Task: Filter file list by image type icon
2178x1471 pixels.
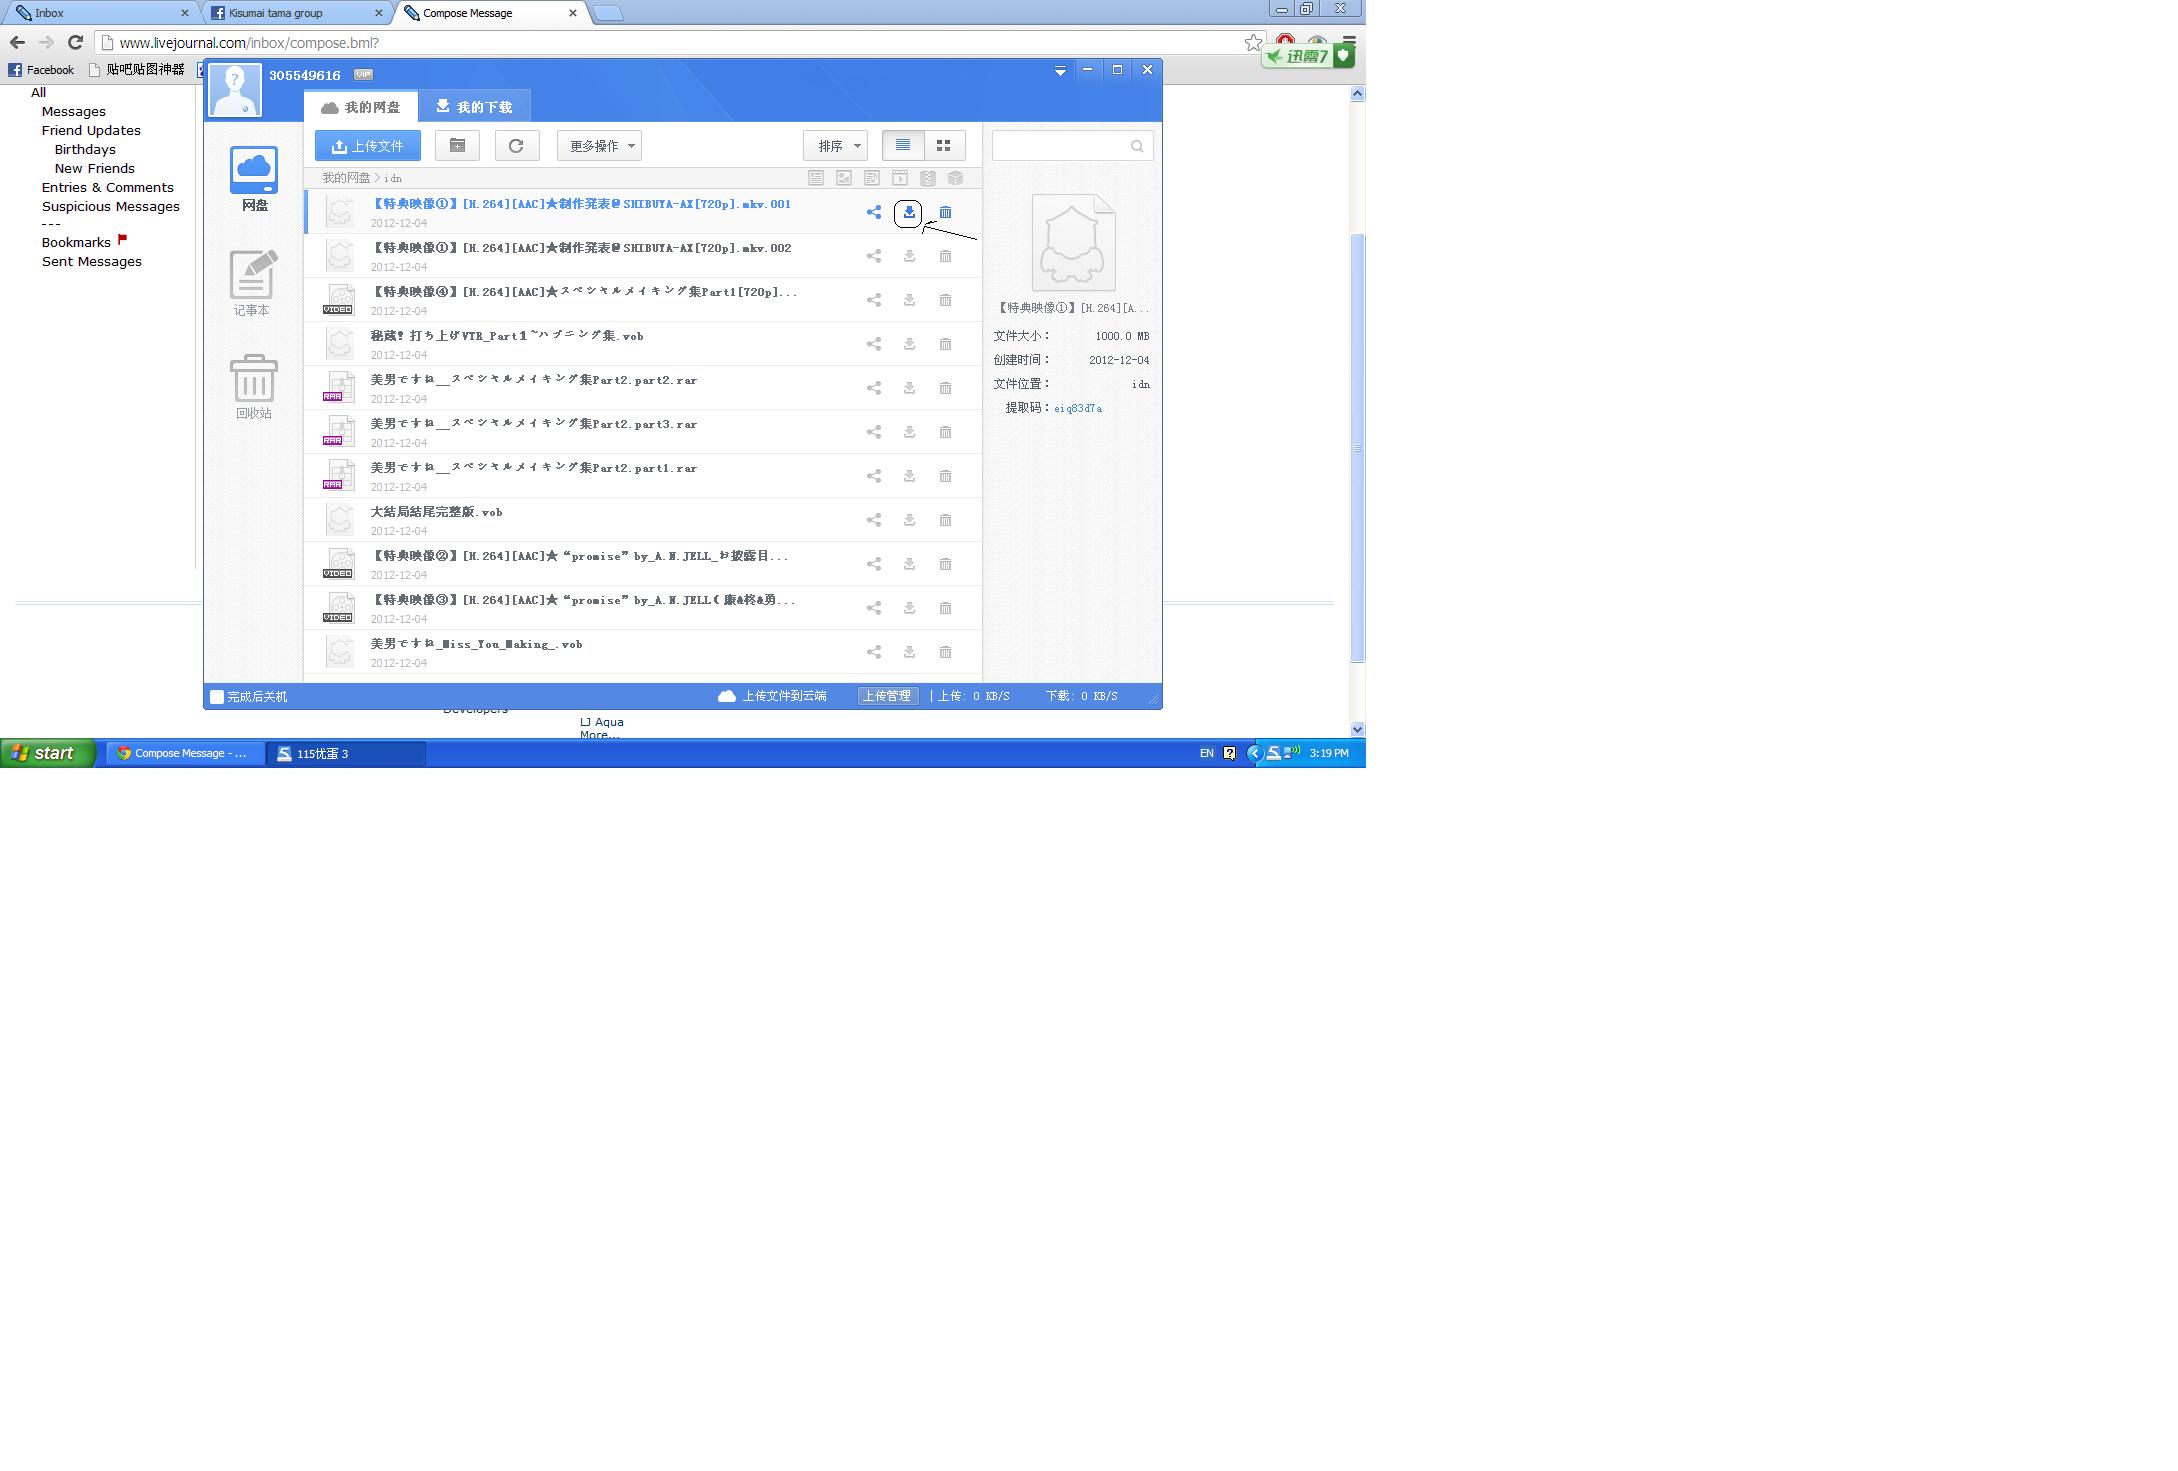Action: 844,178
